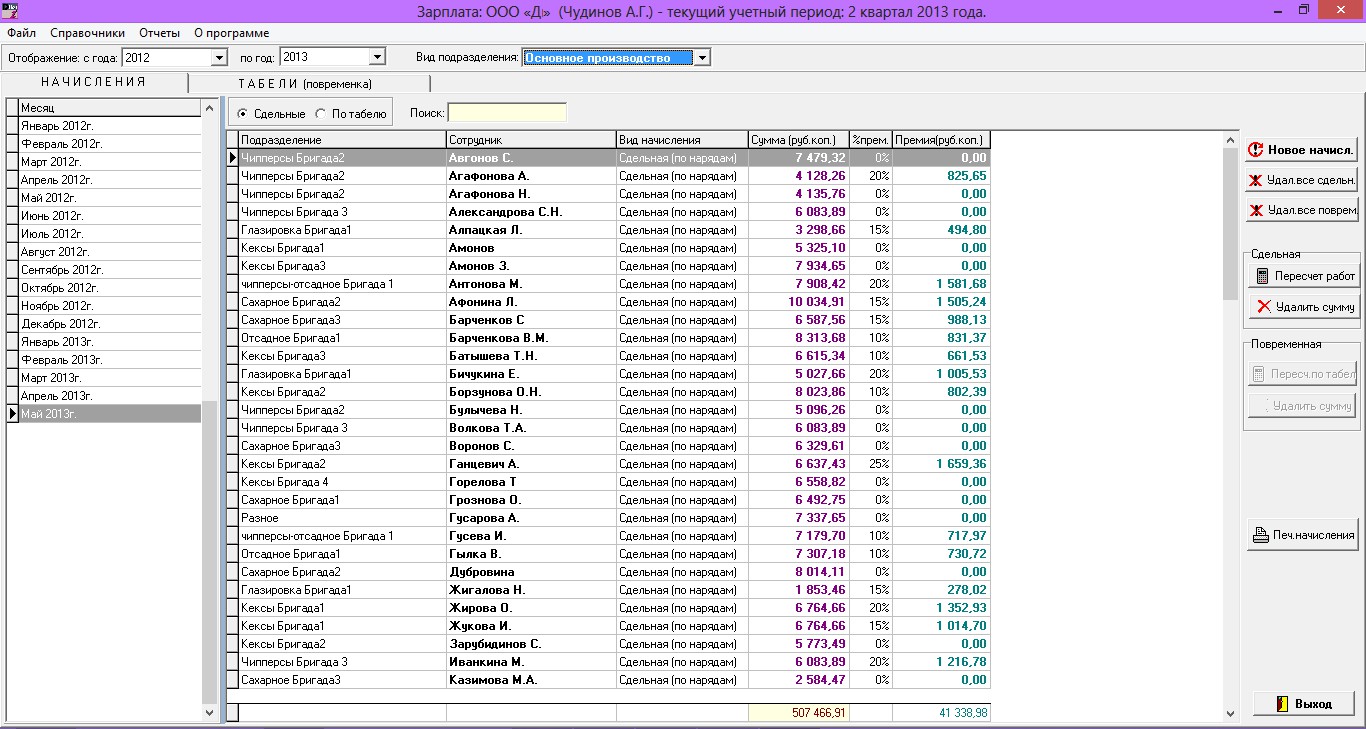Click the Вид начисления column header
The height and width of the screenshot is (729, 1366).
pyautogui.click(x=682, y=140)
